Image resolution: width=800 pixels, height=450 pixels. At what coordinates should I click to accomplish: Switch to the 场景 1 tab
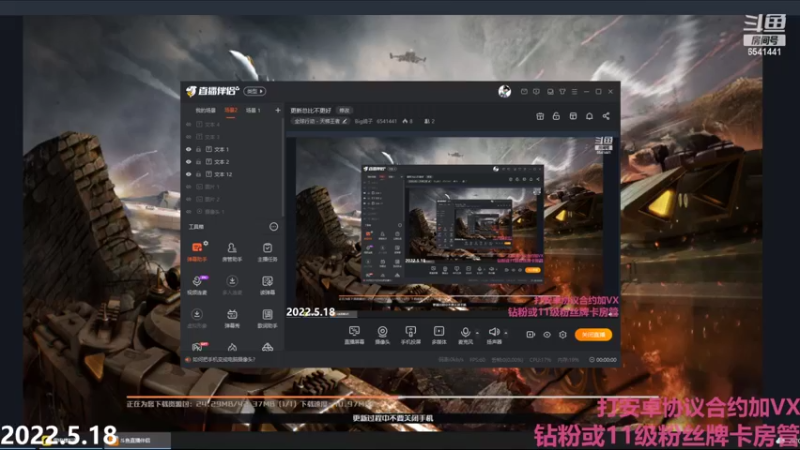pyautogui.click(x=253, y=110)
